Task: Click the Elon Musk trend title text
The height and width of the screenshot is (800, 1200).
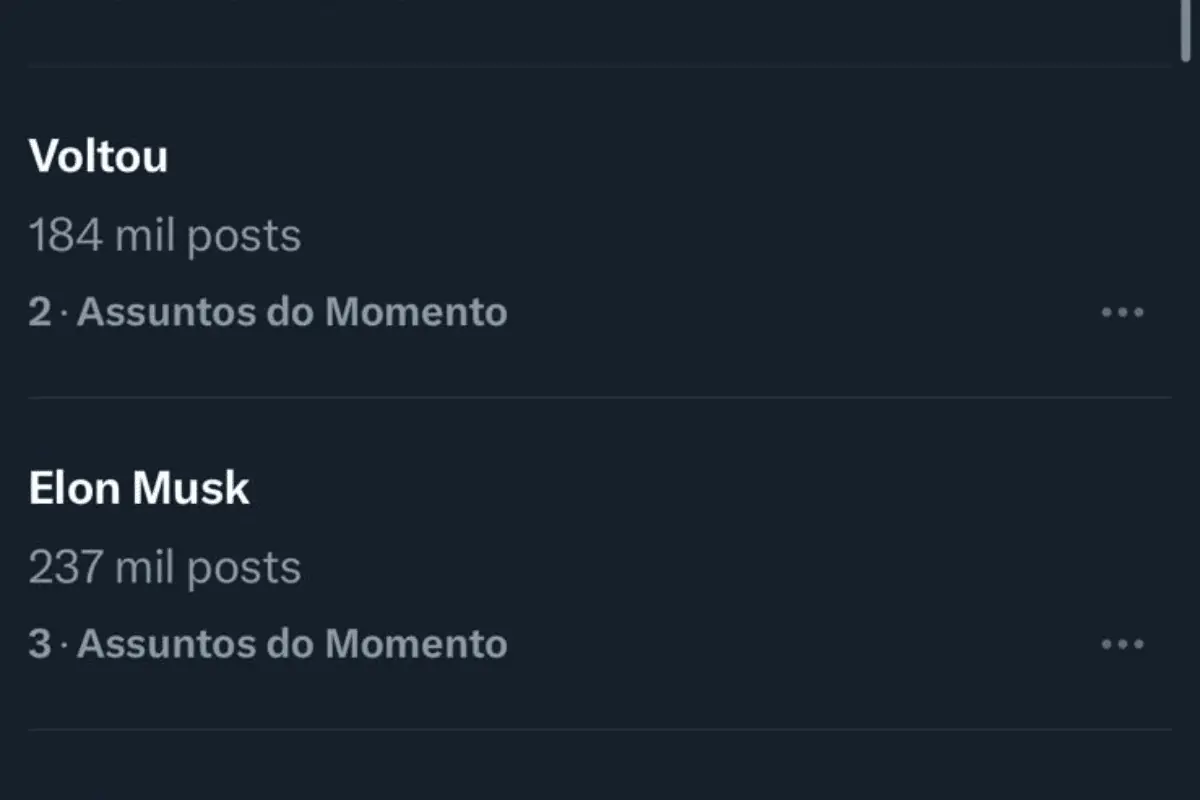Action: [x=140, y=488]
